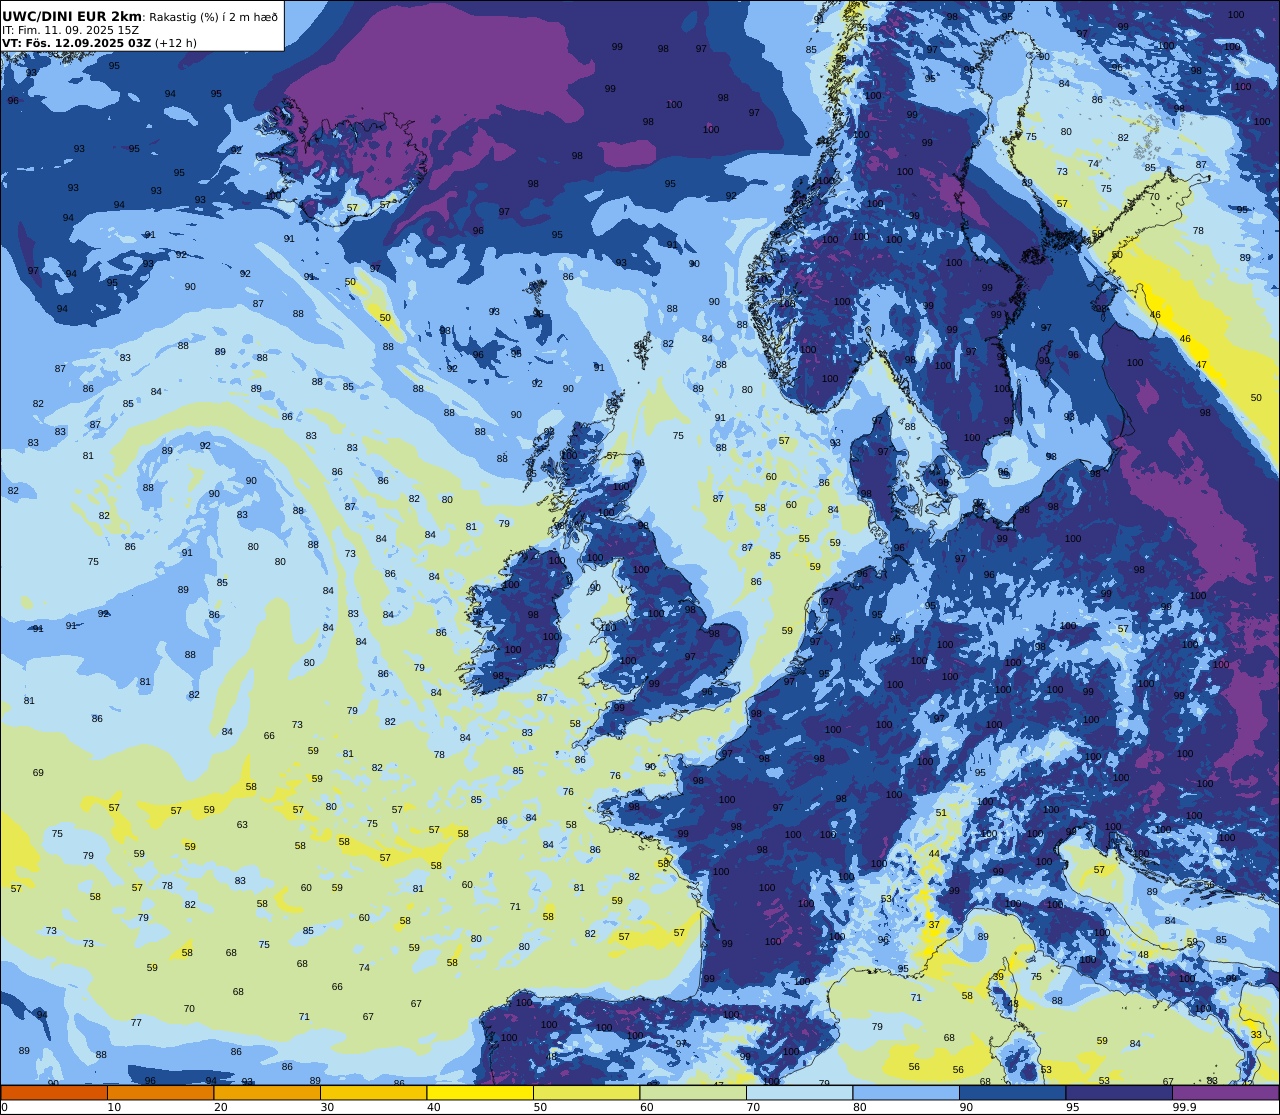Click the light green 60–70 legend segment
Image resolution: width=1280 pixels, height=1115 pixels.
click(693, 1092)
